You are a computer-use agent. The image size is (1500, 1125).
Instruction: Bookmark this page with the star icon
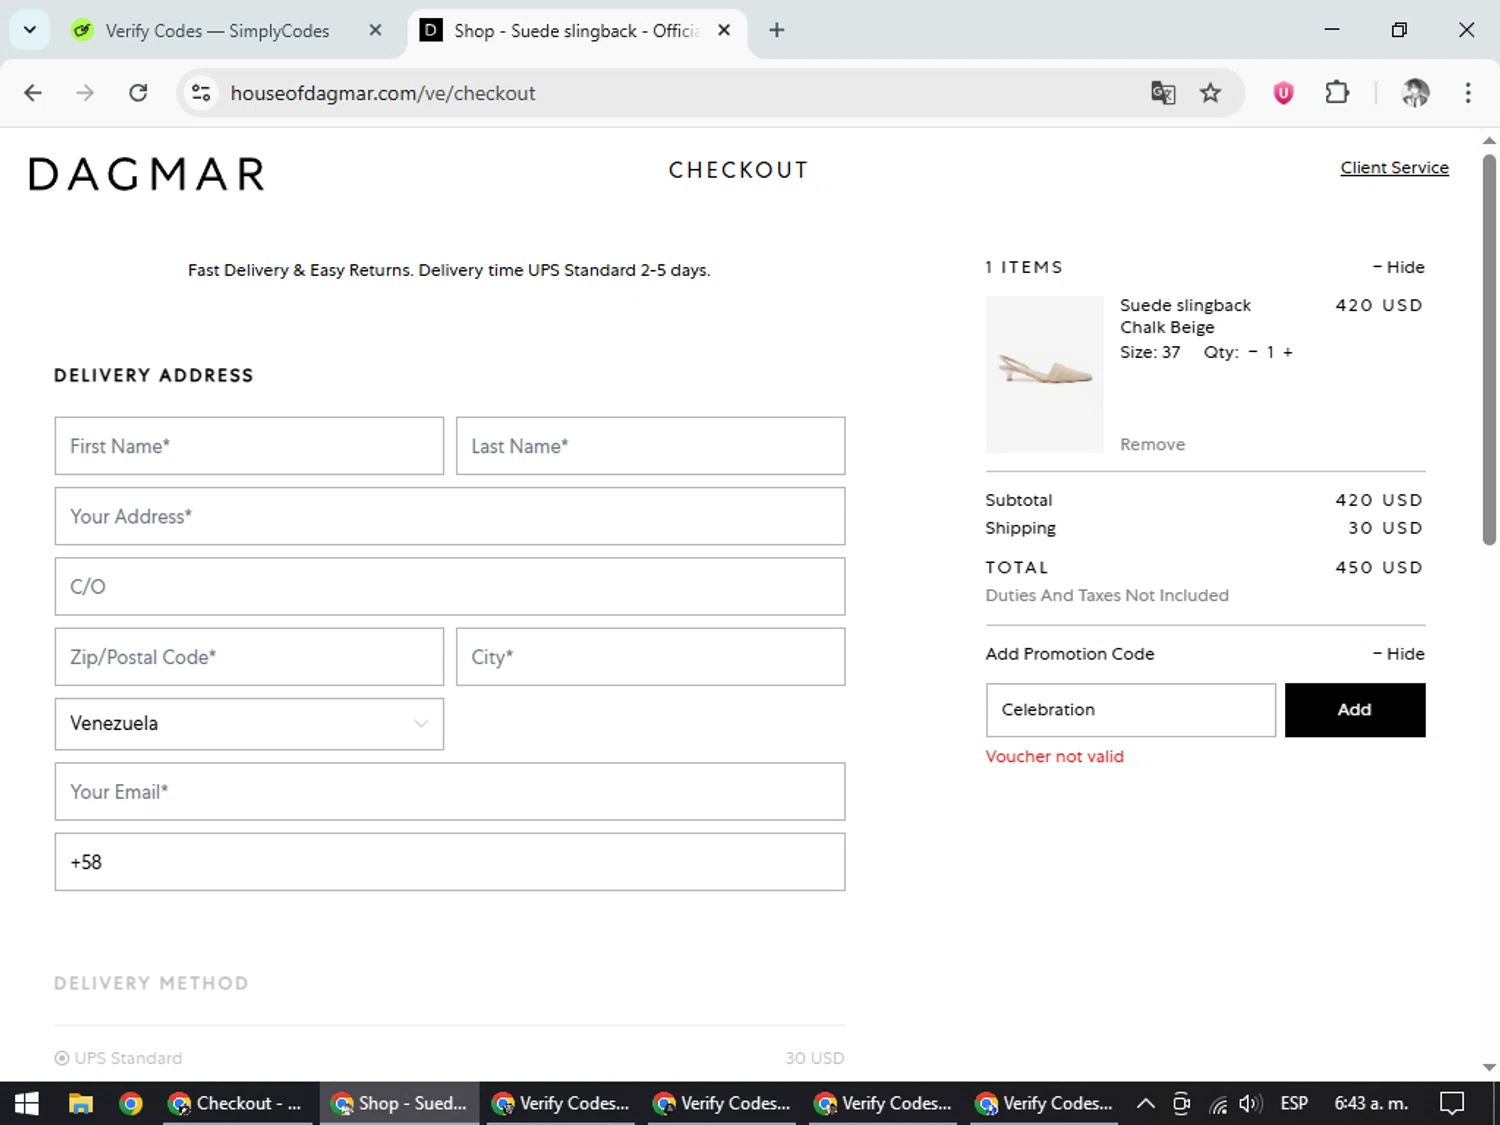point(1210,93)
